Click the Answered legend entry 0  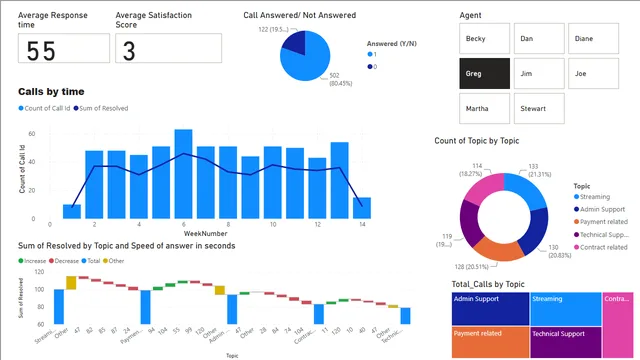[x=372, y=67]
